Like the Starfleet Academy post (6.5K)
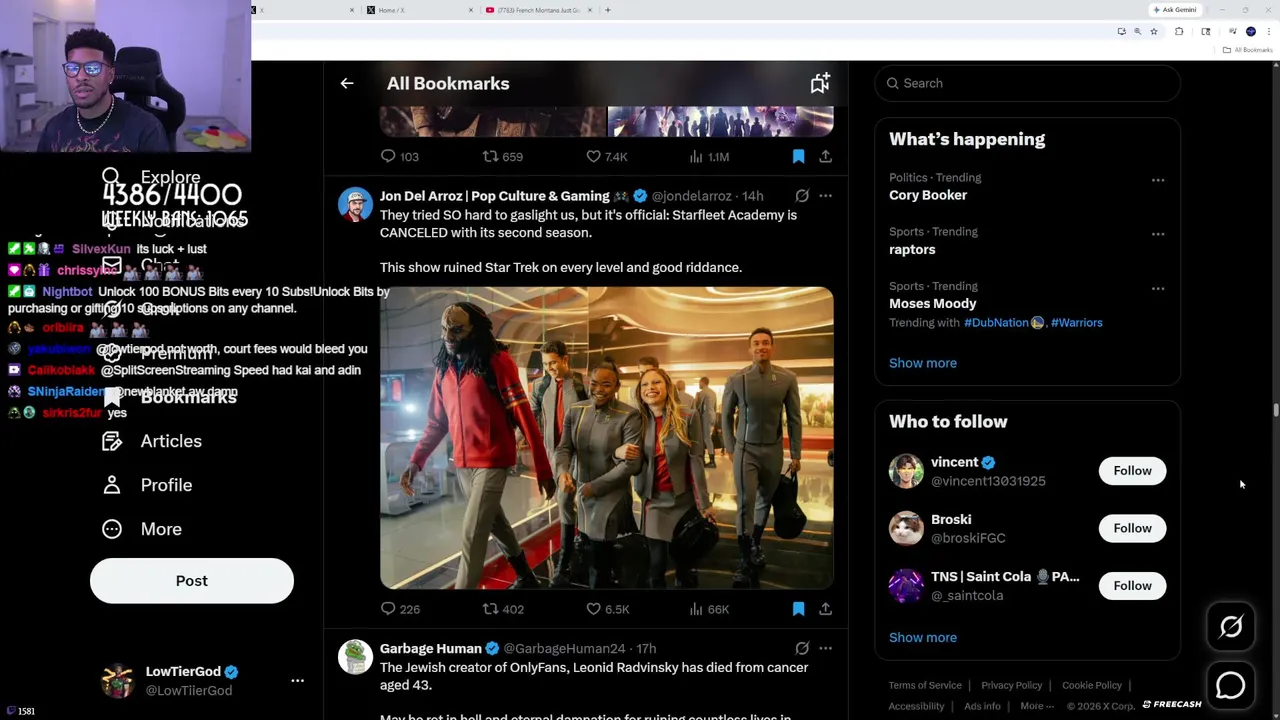This screenshot has height=720, width=1280. (x=606, y=609)
